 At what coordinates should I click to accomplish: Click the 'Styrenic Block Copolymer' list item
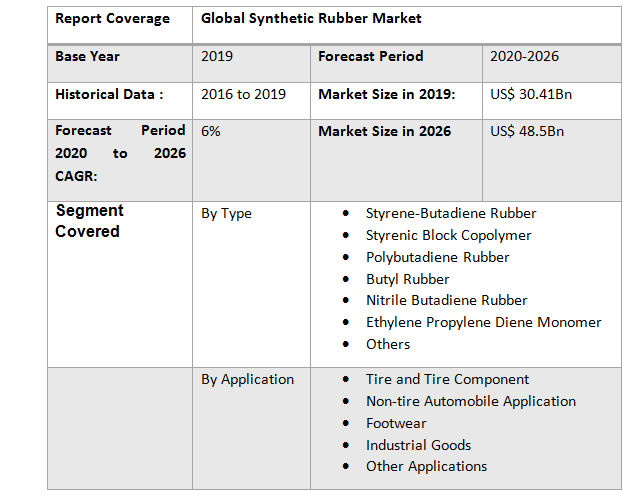[x=448, y=235]
